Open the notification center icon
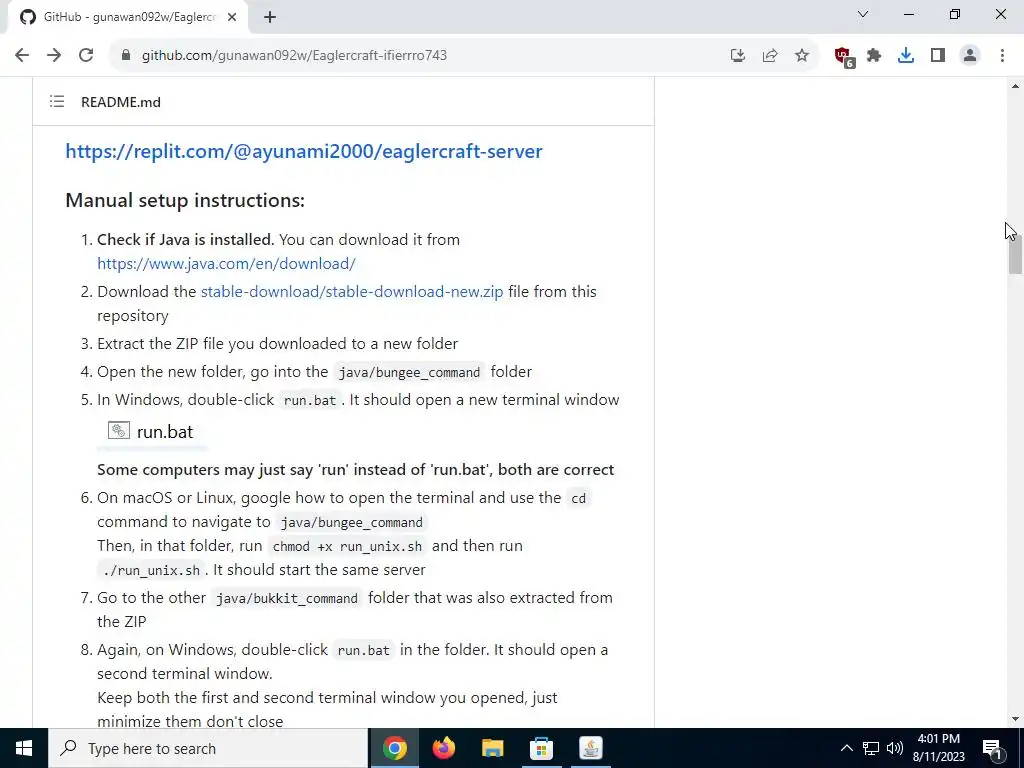1024x768 pixels. (x=992, y=748)
